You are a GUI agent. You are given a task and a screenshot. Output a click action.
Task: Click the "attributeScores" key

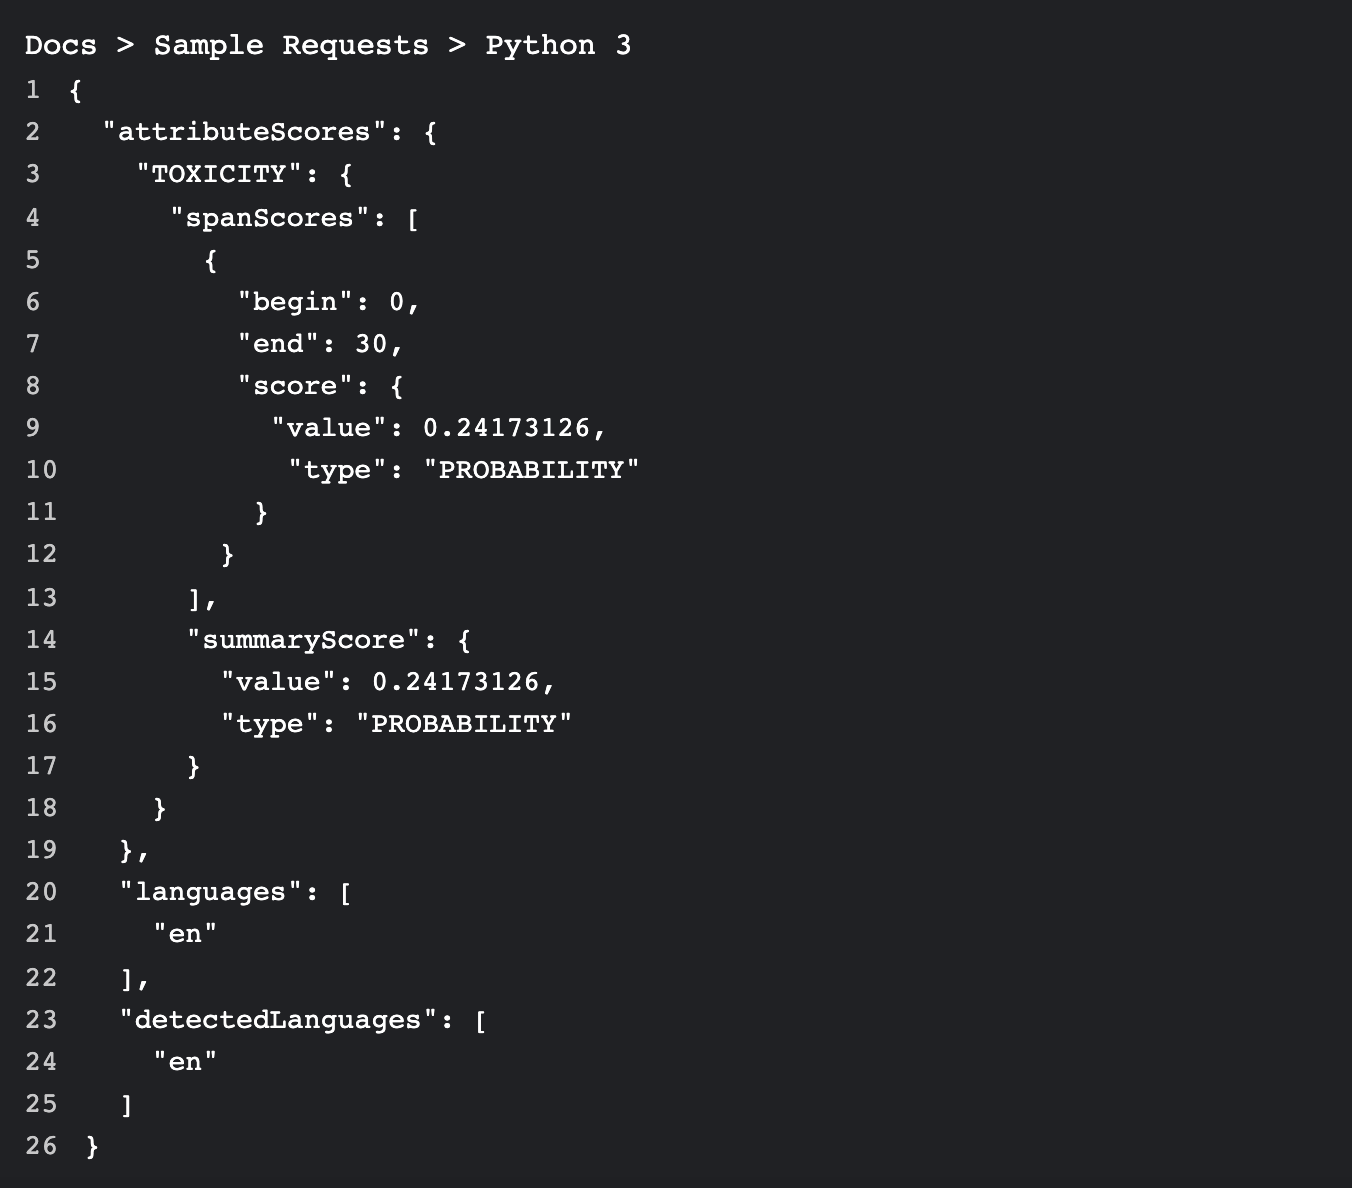coord(244,132)
